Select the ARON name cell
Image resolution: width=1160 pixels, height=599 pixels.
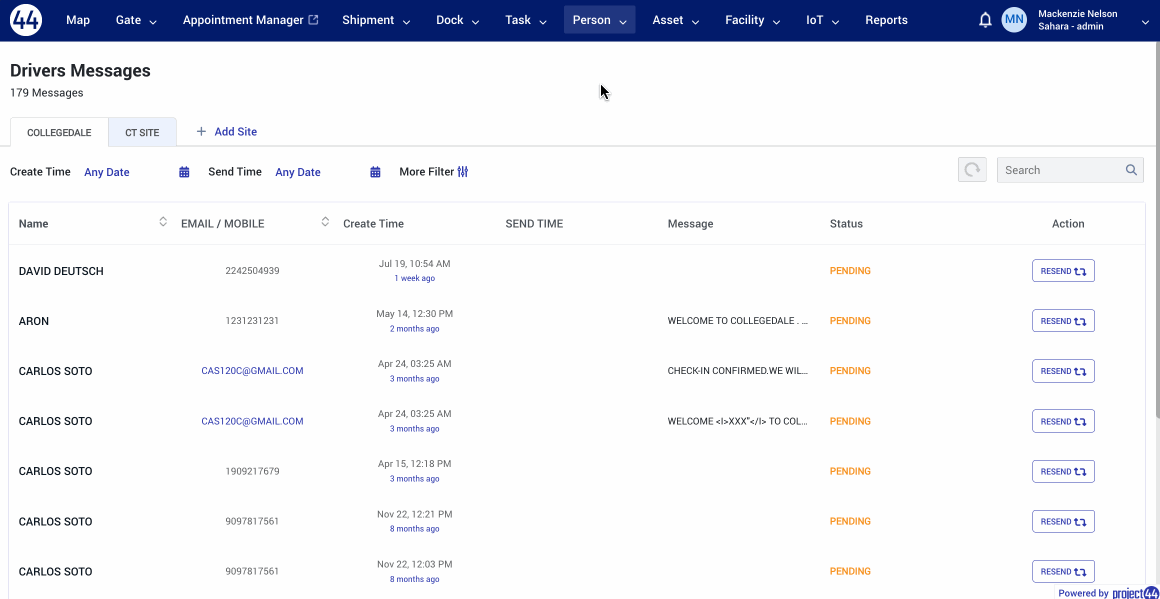(x=34, y=321)
